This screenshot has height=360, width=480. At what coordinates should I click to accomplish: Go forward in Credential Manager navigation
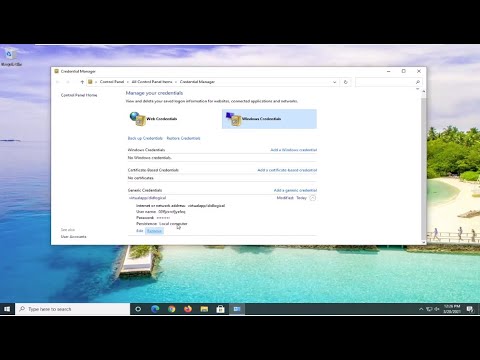68,82
